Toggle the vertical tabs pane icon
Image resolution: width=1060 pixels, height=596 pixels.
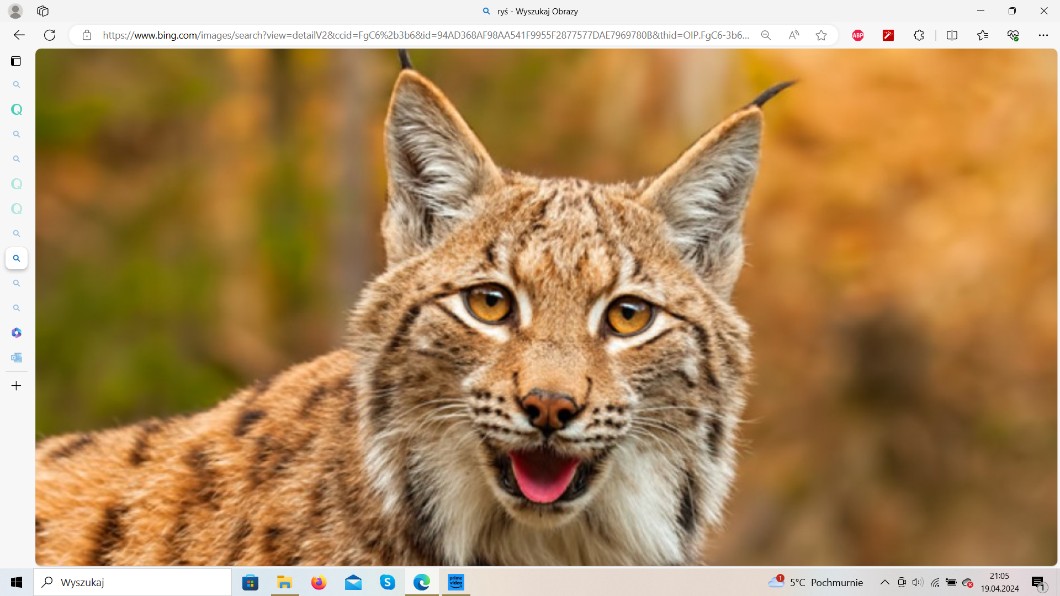(x=16, y=61)
